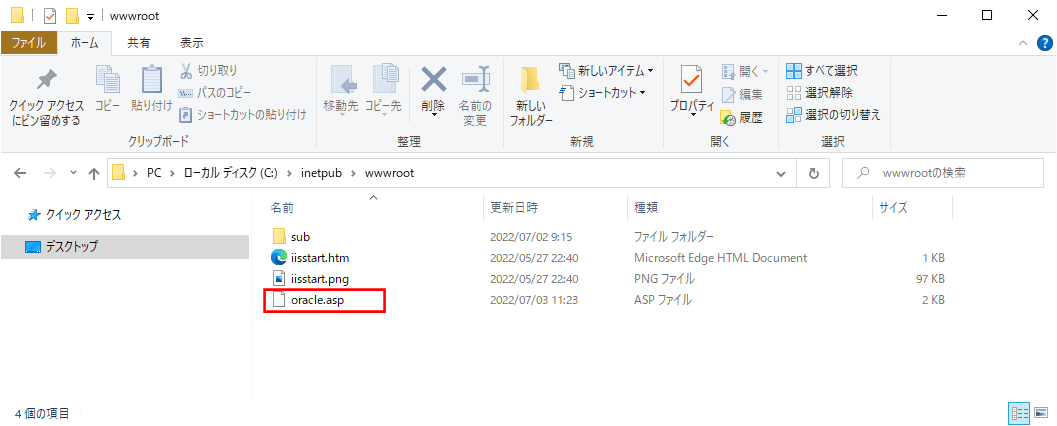The image size is (1057, 426).
Task: Switch to large icons view in status bar
Action: [1041, 413]
